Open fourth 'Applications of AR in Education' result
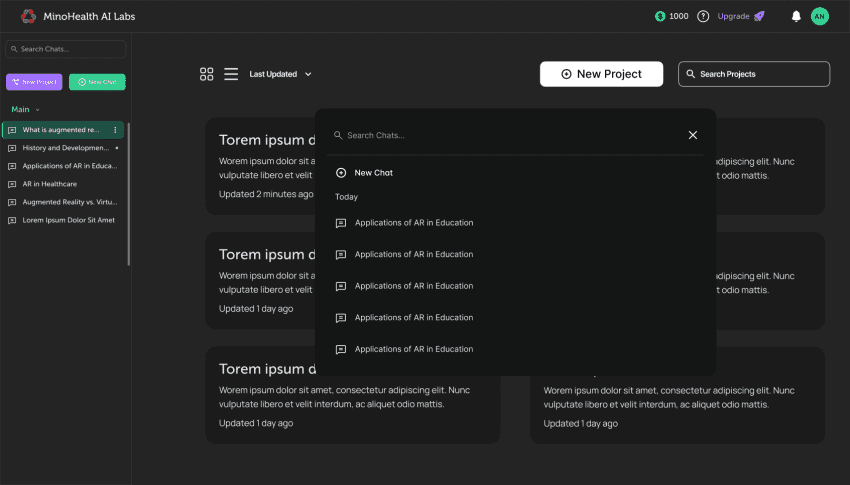The width and height of the screenshot is (850, 485). click(x=404, y=318)
